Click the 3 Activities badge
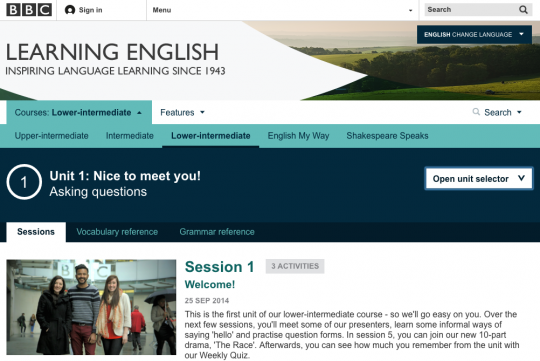 click(x=295, y=266)
